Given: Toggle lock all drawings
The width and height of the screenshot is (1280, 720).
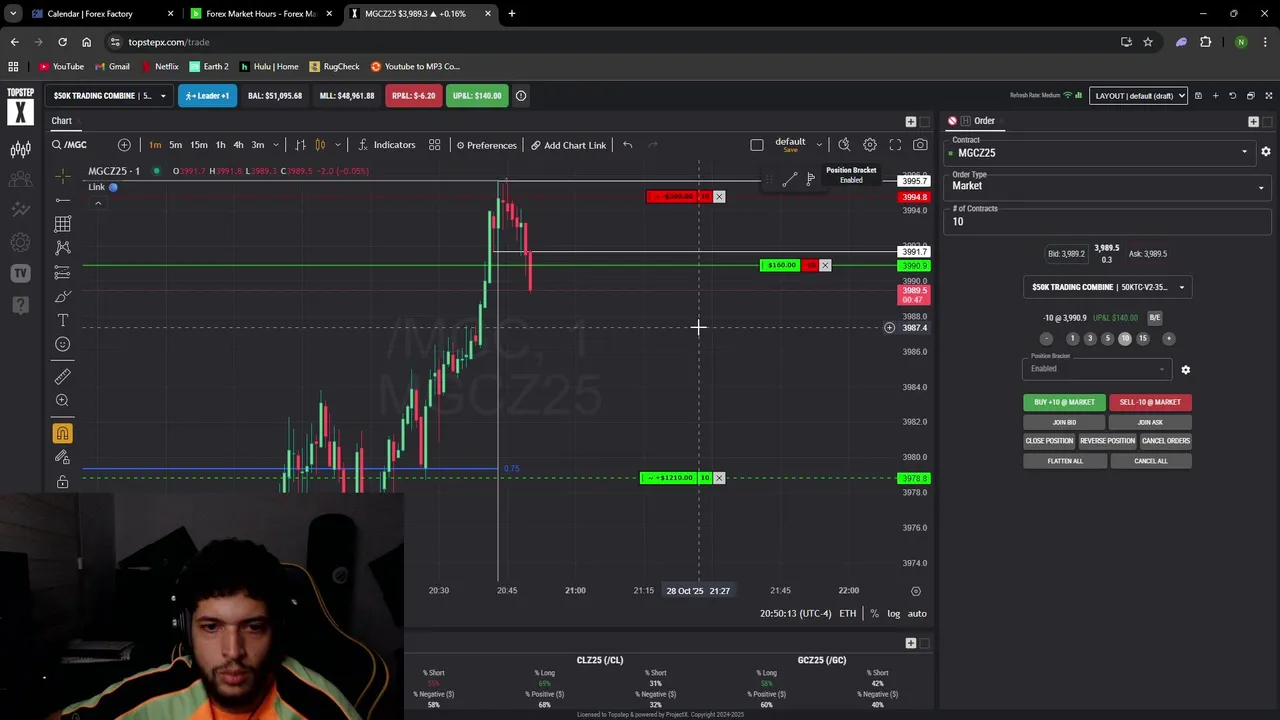Looking at the screenshot, I should click(x=62, y=482).
